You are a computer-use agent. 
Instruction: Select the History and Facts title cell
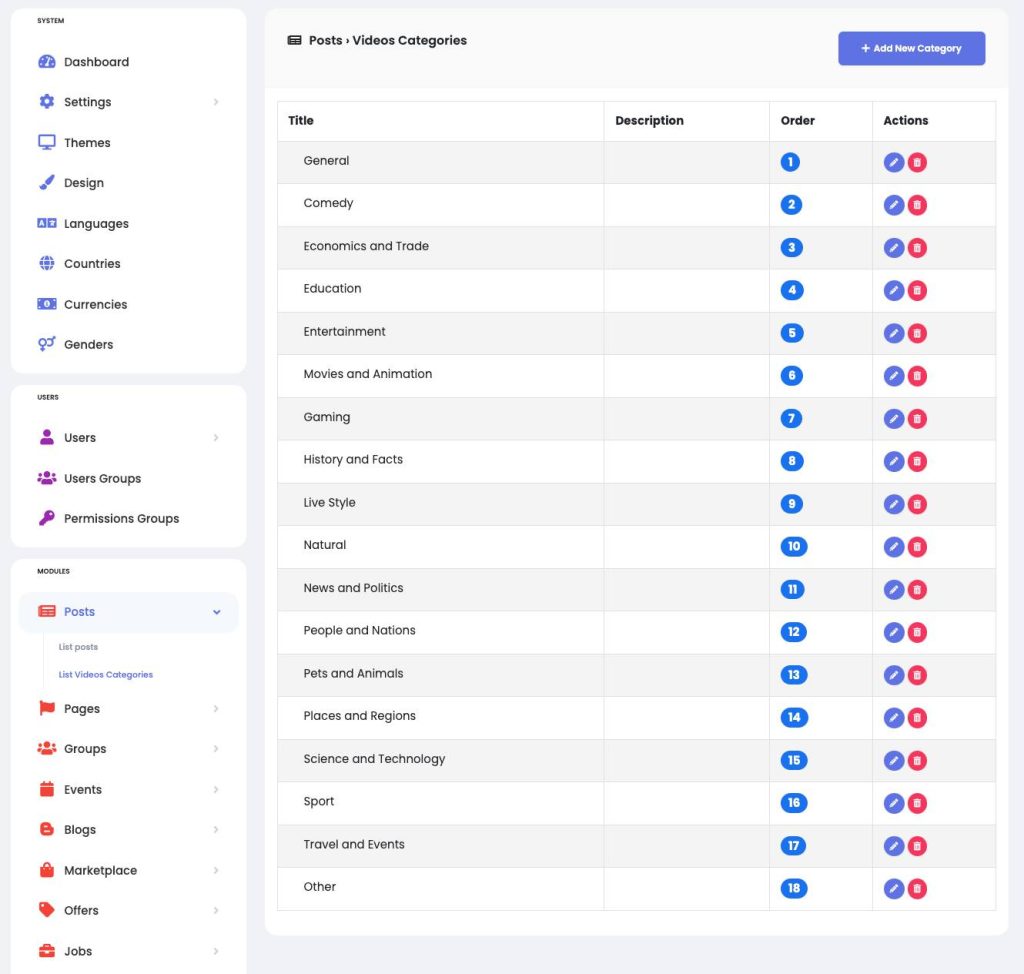tap(440, 461)
